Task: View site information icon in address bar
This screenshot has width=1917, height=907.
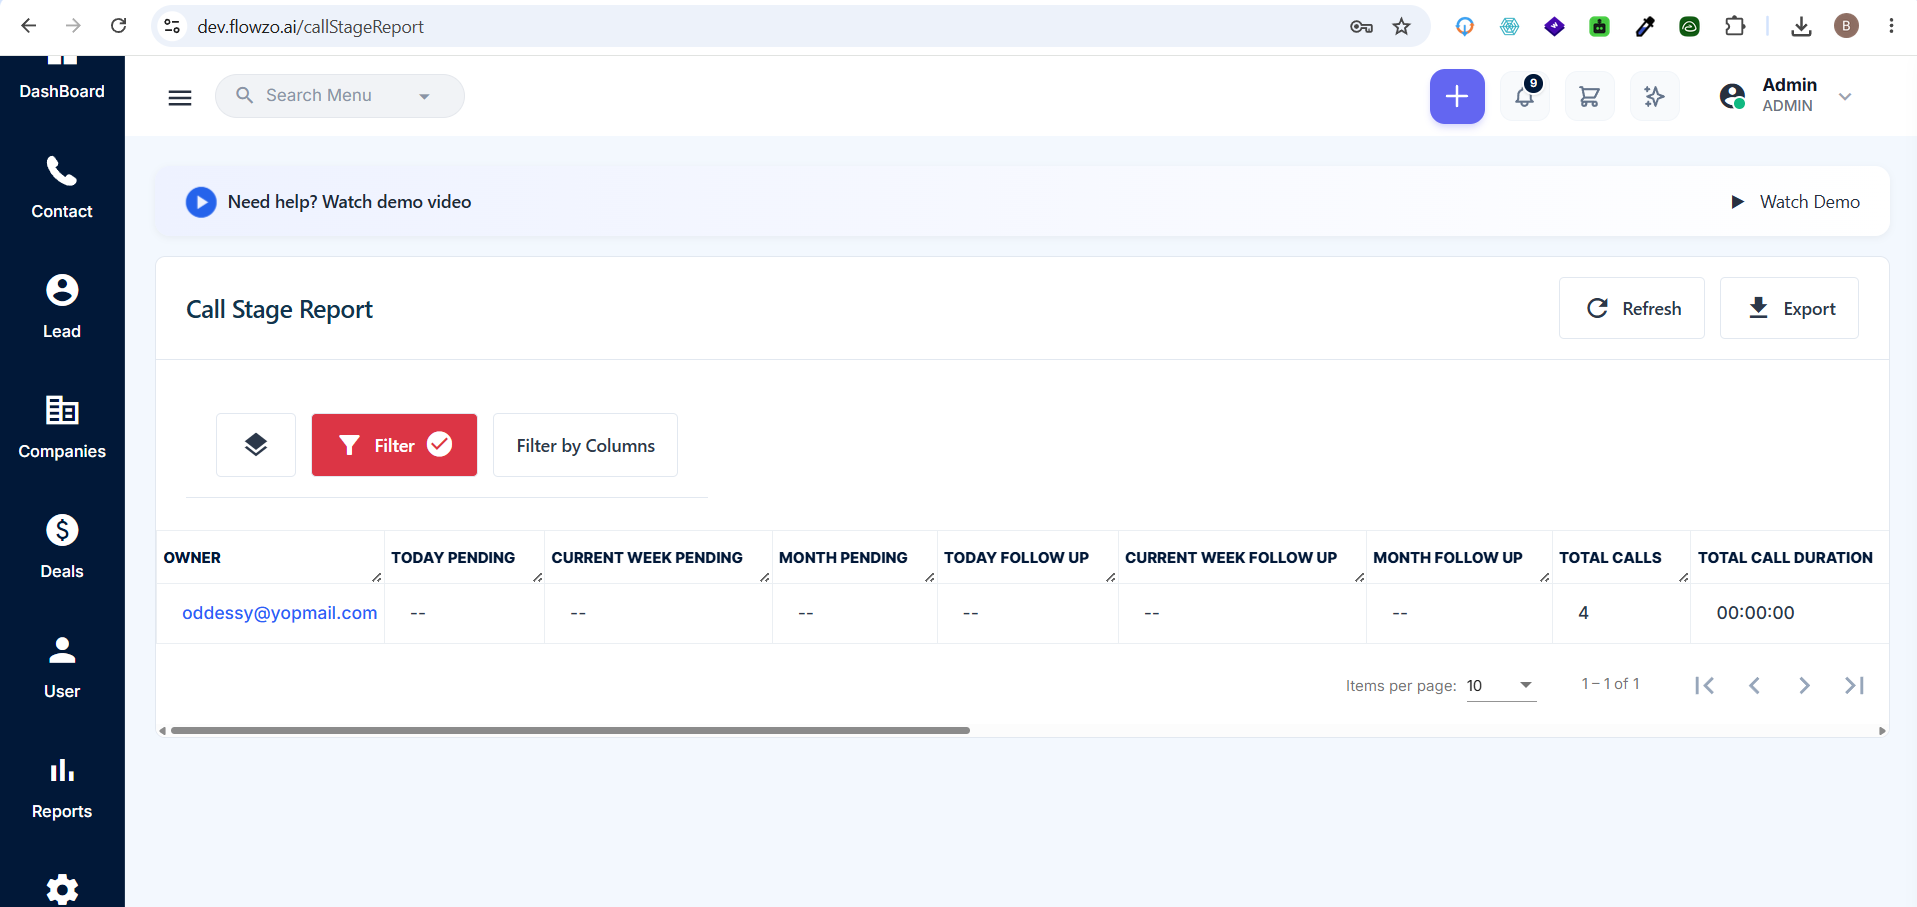Action: 172,27
